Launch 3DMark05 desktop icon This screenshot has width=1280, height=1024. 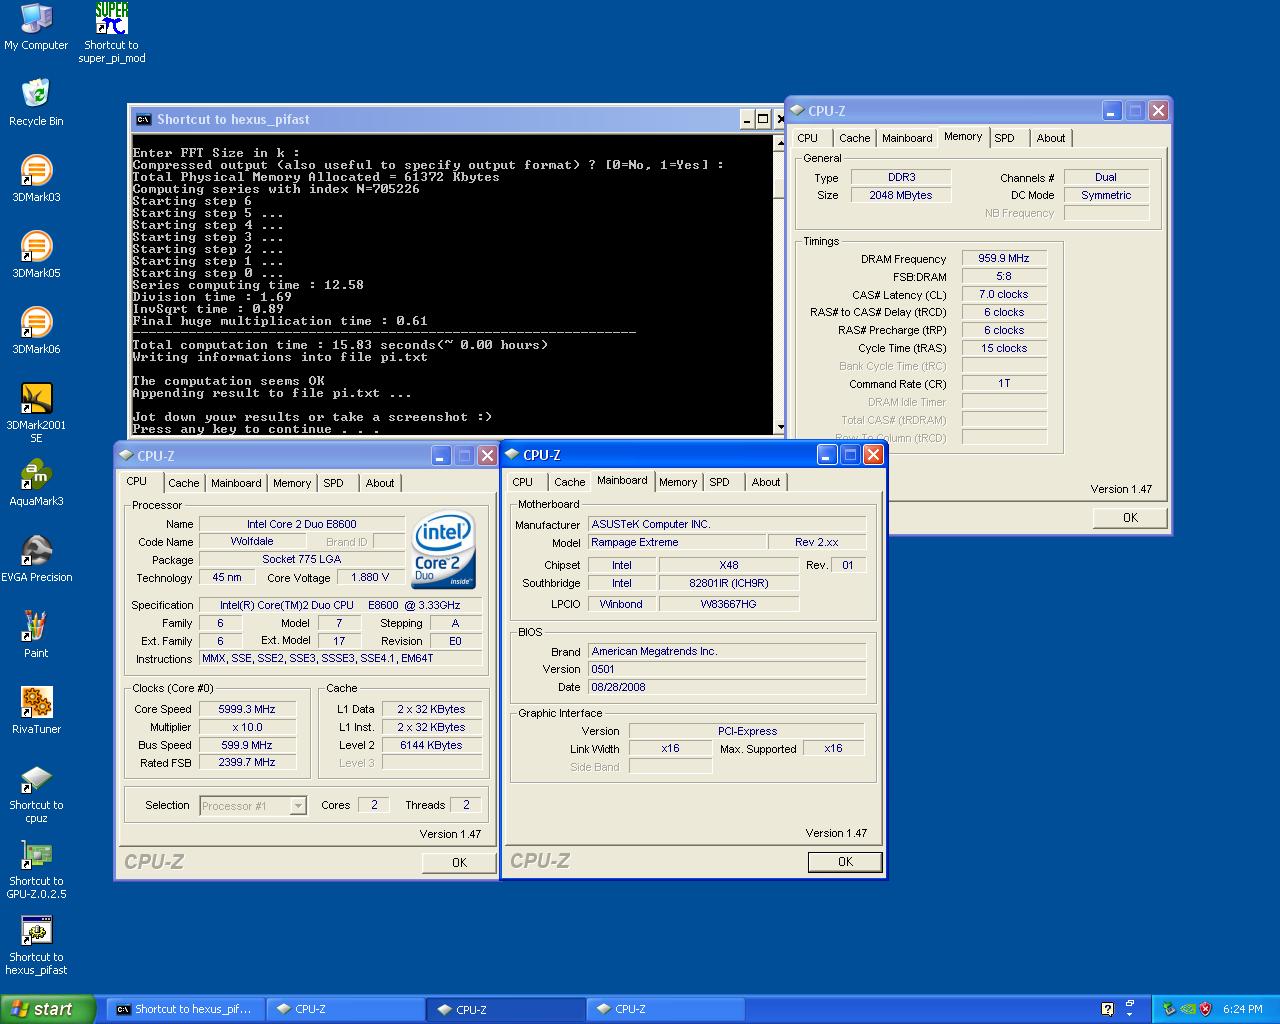pyautogui.click(x=36, y=255)
